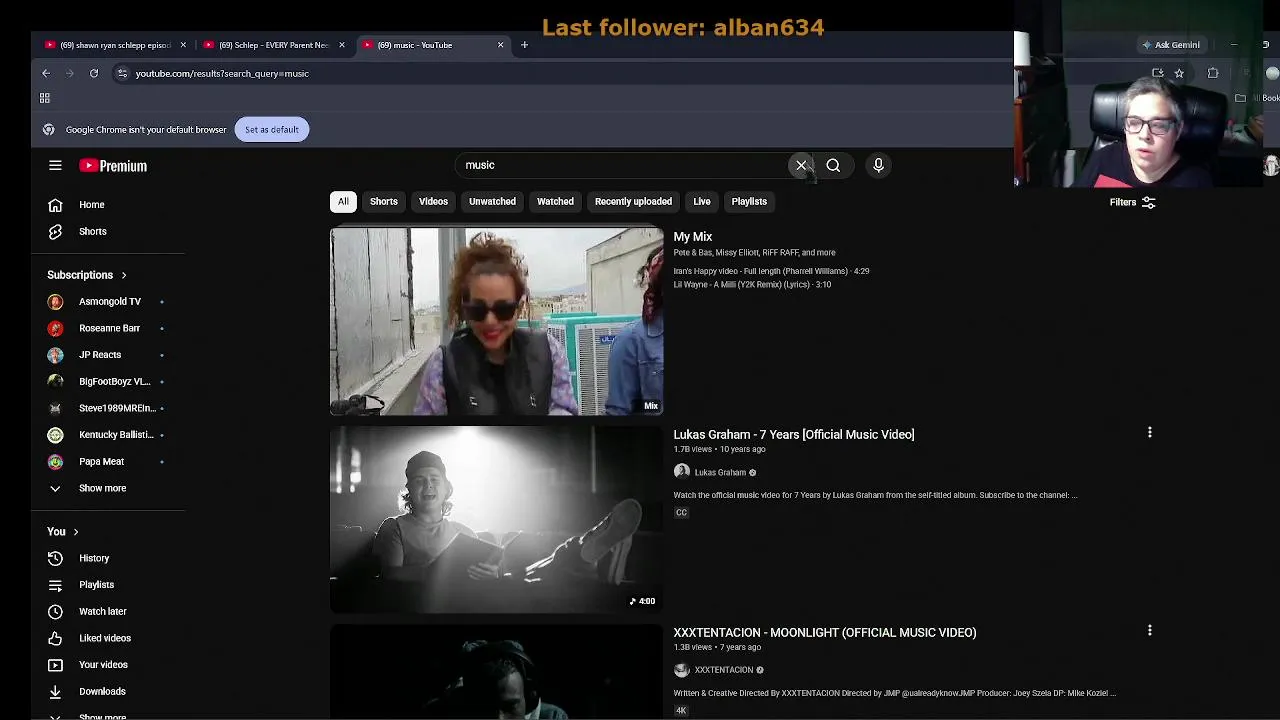Click the magnifying glass search button
This screenshot has height=720, width=1280.
[833, 165]
